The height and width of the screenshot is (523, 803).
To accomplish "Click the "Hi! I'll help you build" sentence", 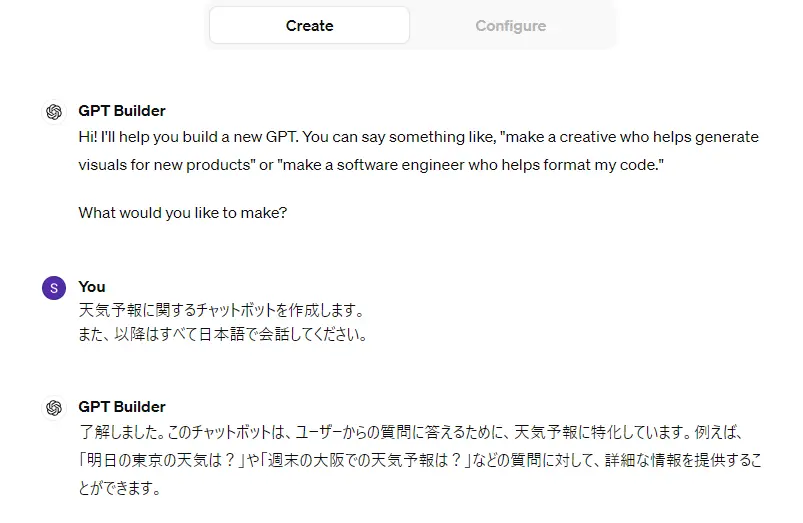I will (180, 137).
